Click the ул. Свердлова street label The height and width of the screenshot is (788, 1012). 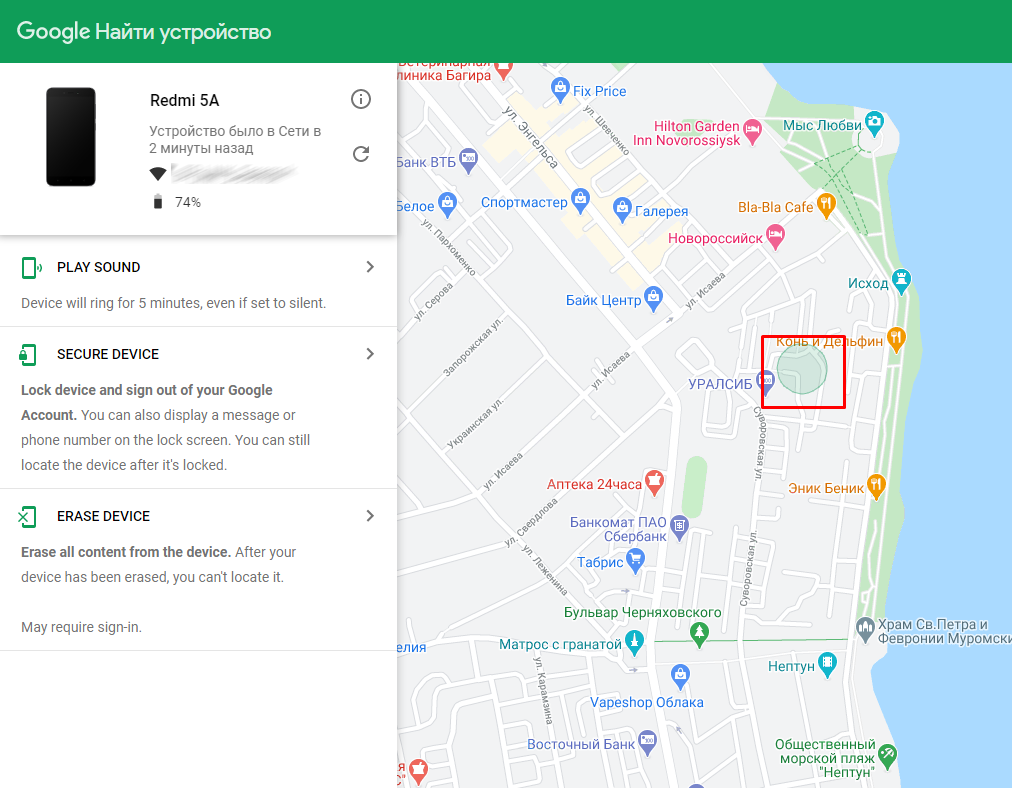[x=531, y=523]
